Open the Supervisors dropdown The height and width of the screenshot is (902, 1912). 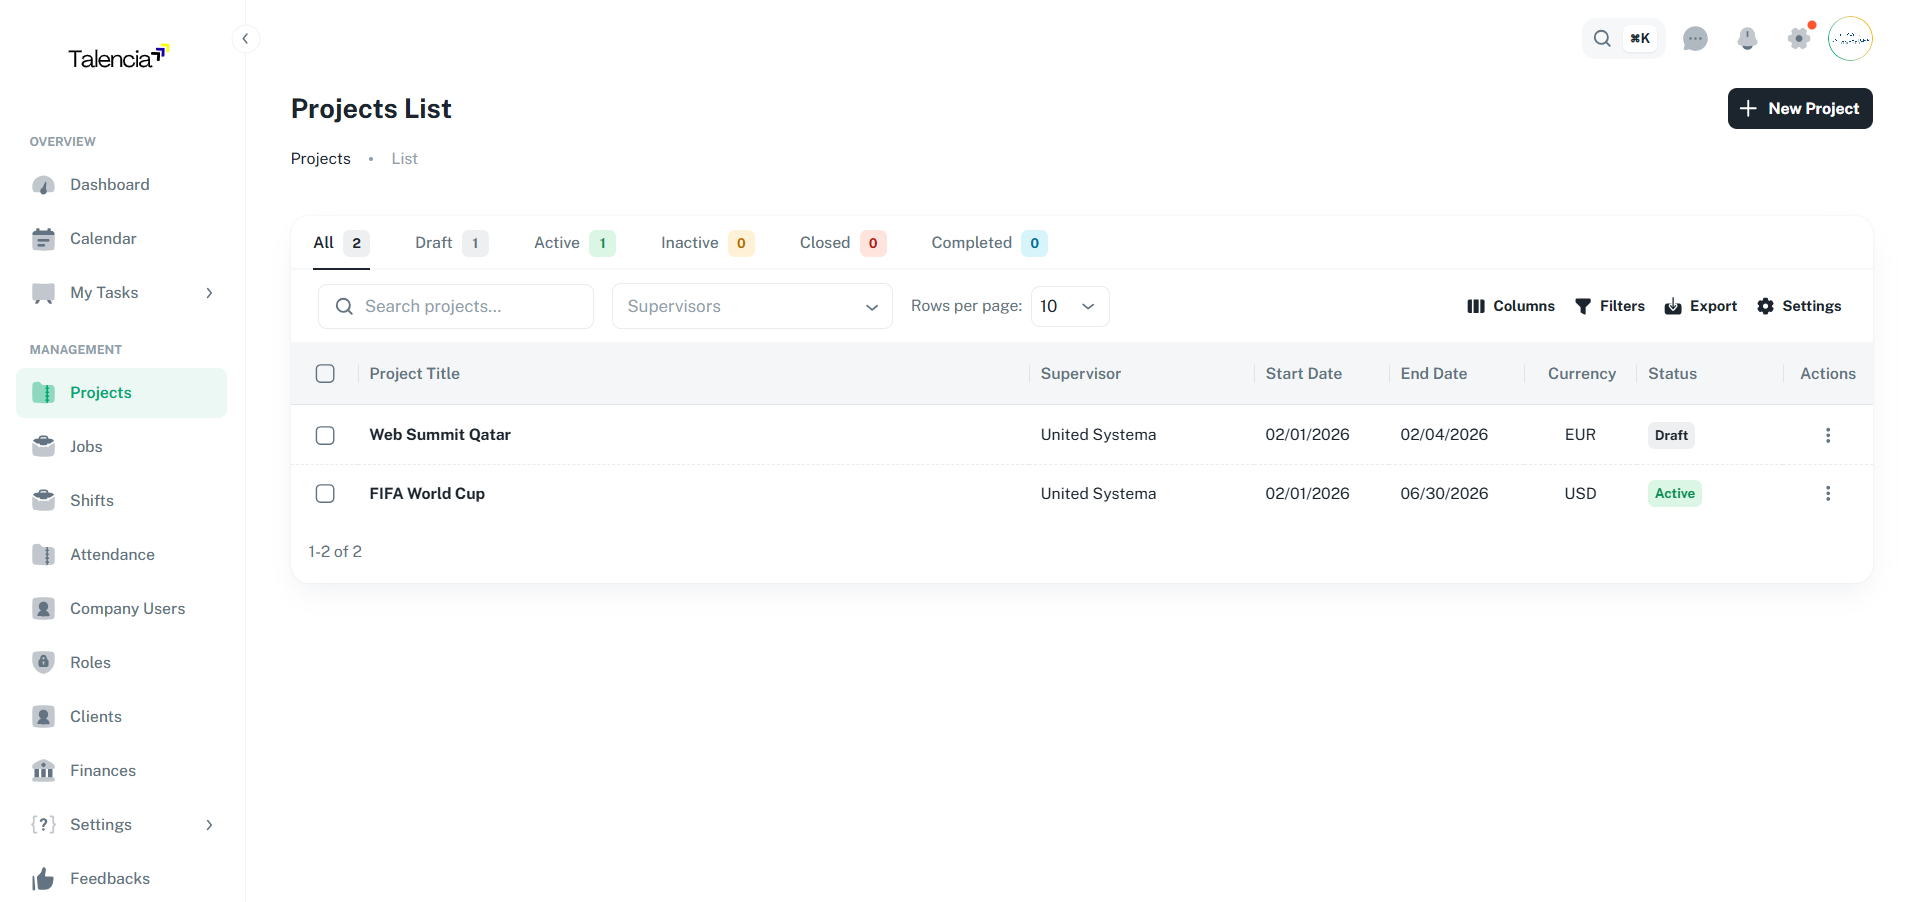(751, 306)
